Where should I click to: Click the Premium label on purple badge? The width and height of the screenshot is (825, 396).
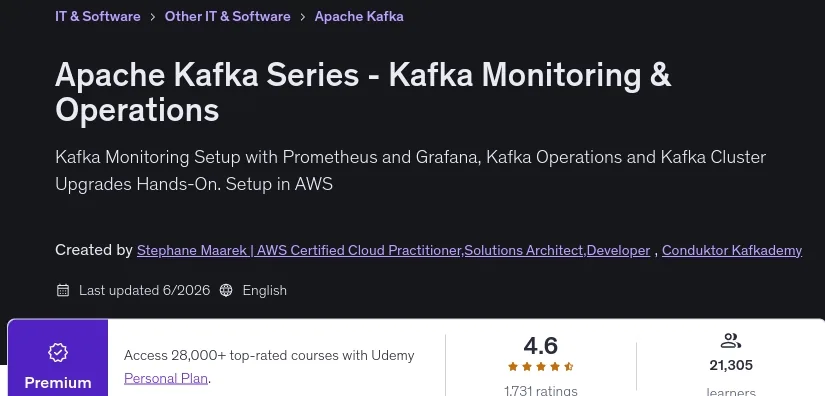coord(58,383)
